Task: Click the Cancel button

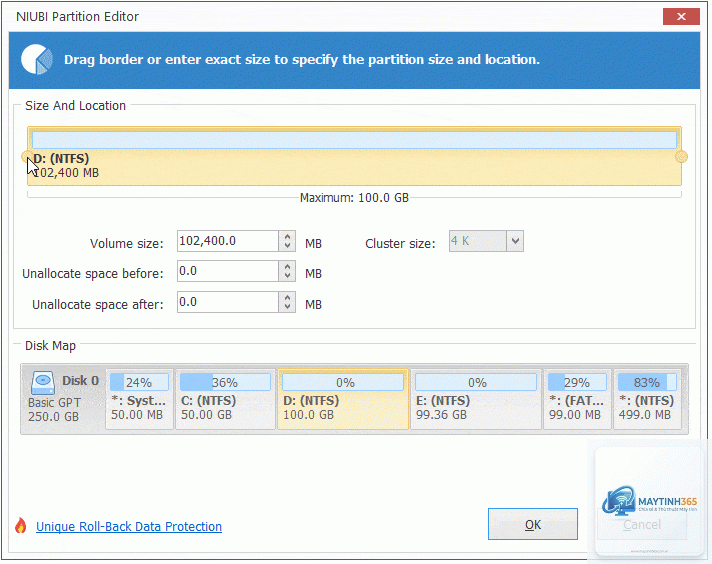Action: pyautogui.click(x=642, y=524)
